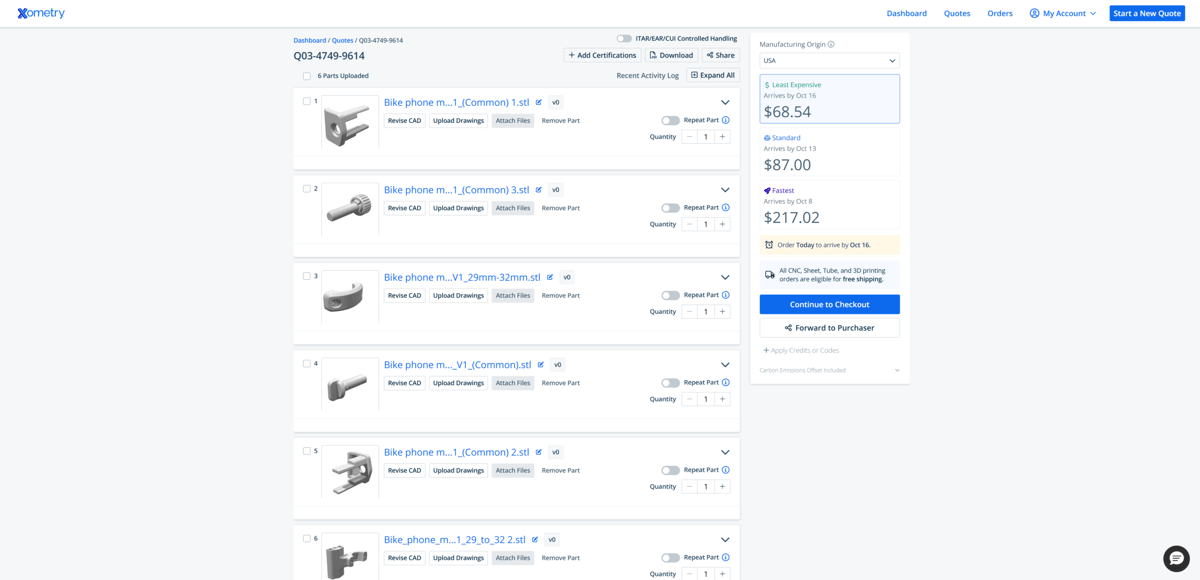
Task: Select the Fastest $217.02 shipping option
Action: [829, 204]
